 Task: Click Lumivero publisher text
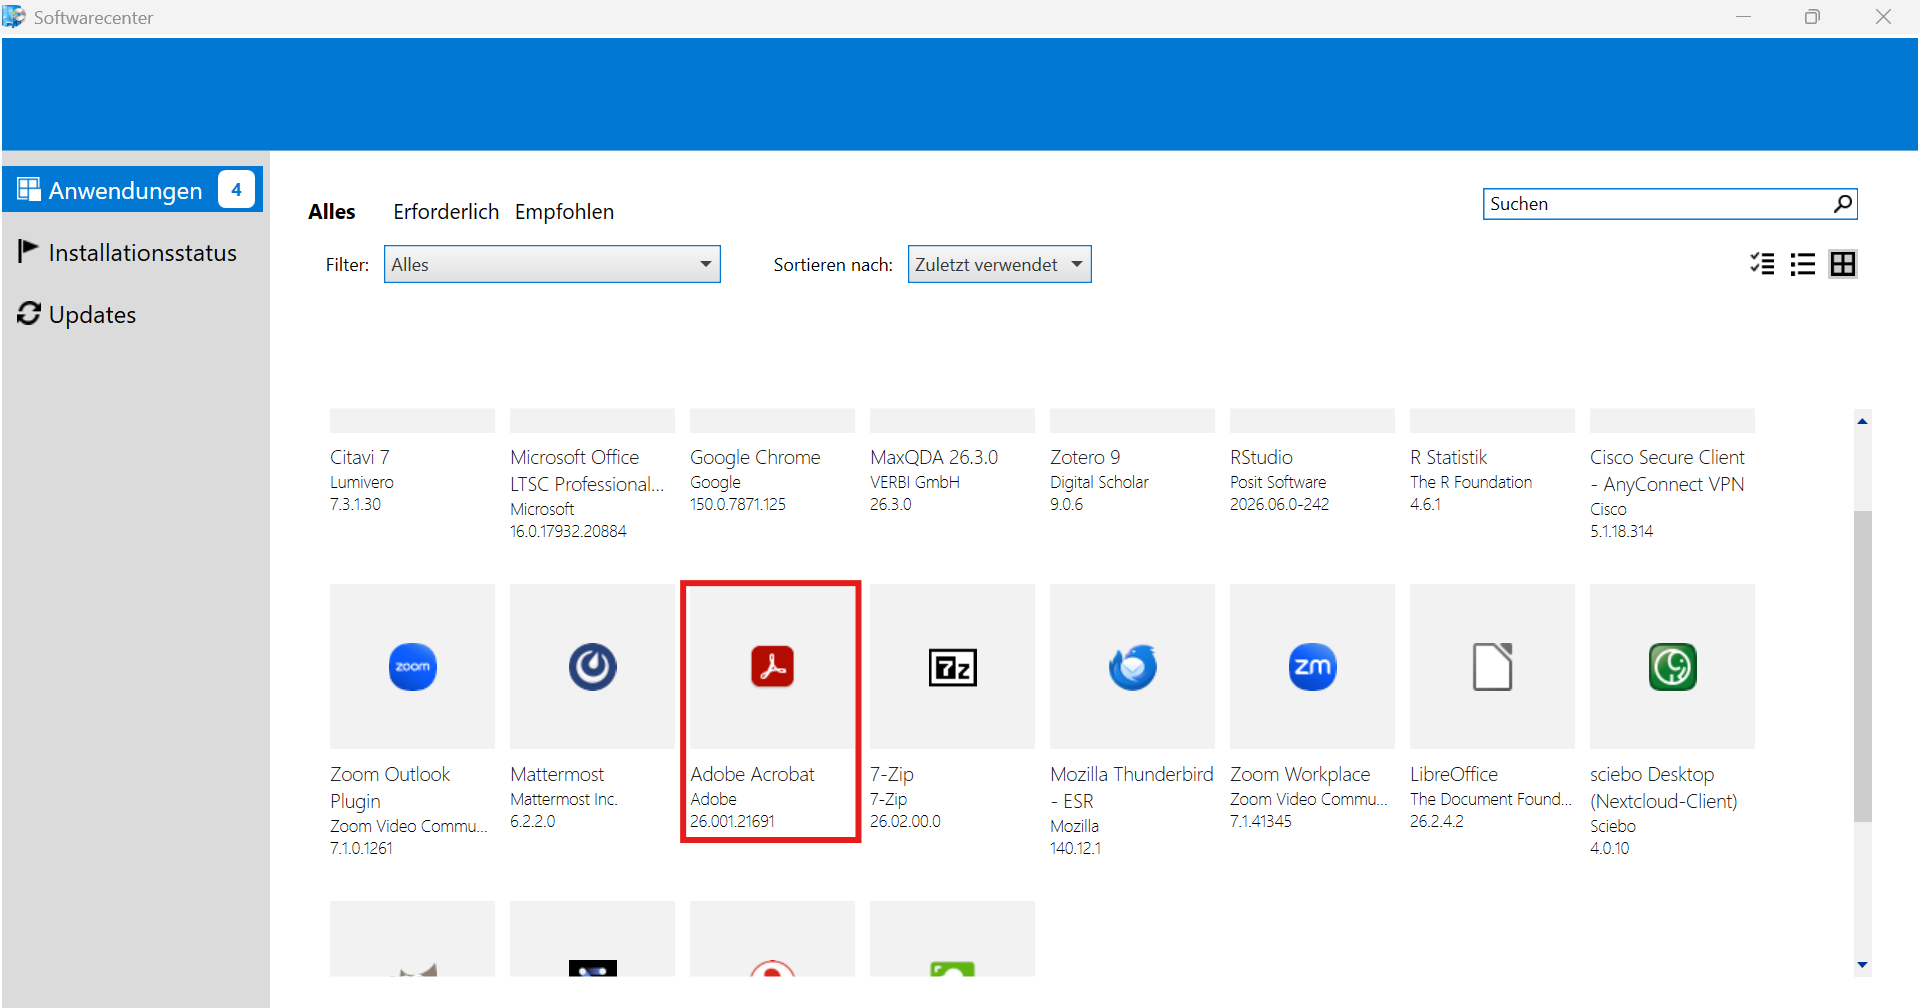(362, 482)
